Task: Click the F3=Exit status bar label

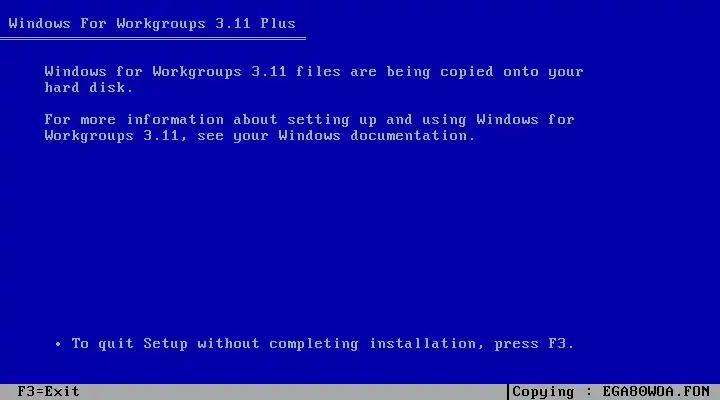Action: pyautogui.click(x=48, y=392)
